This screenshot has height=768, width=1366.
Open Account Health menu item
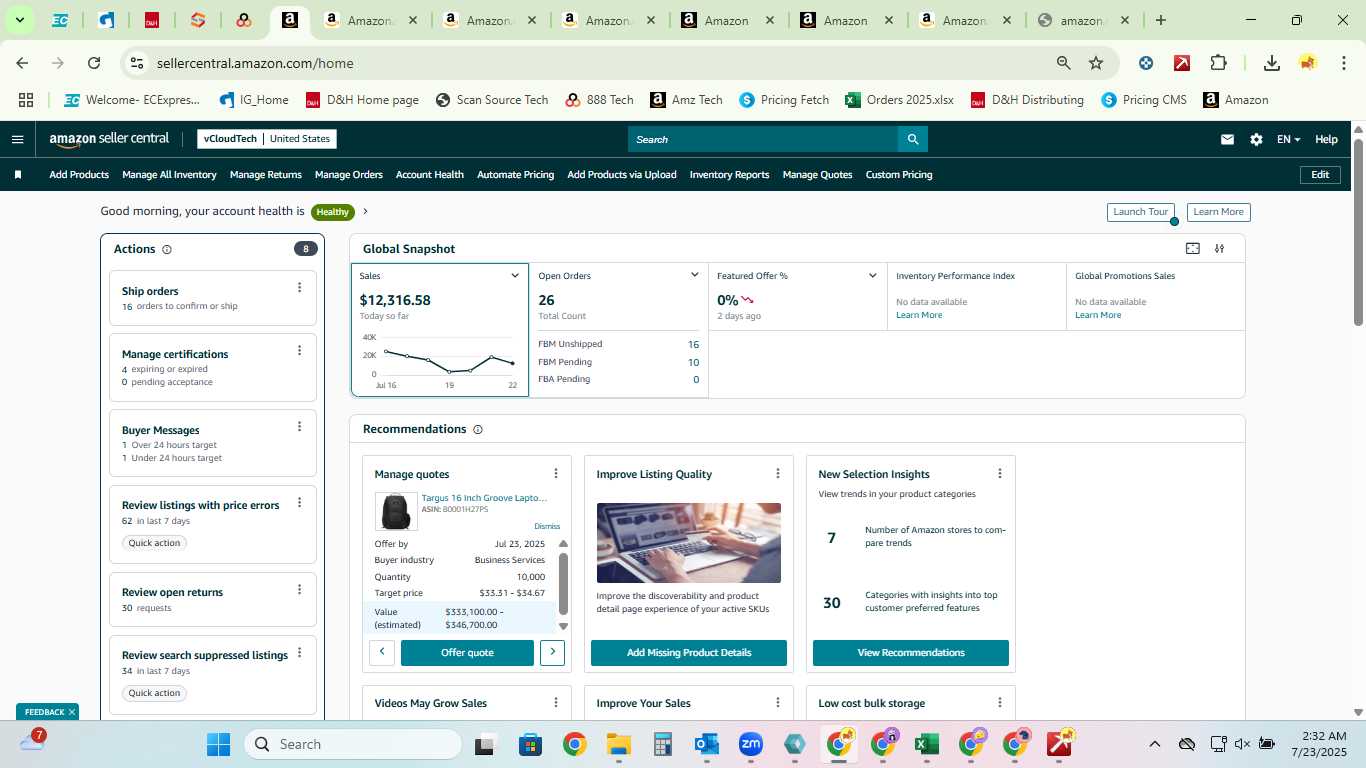pos(430,175)
